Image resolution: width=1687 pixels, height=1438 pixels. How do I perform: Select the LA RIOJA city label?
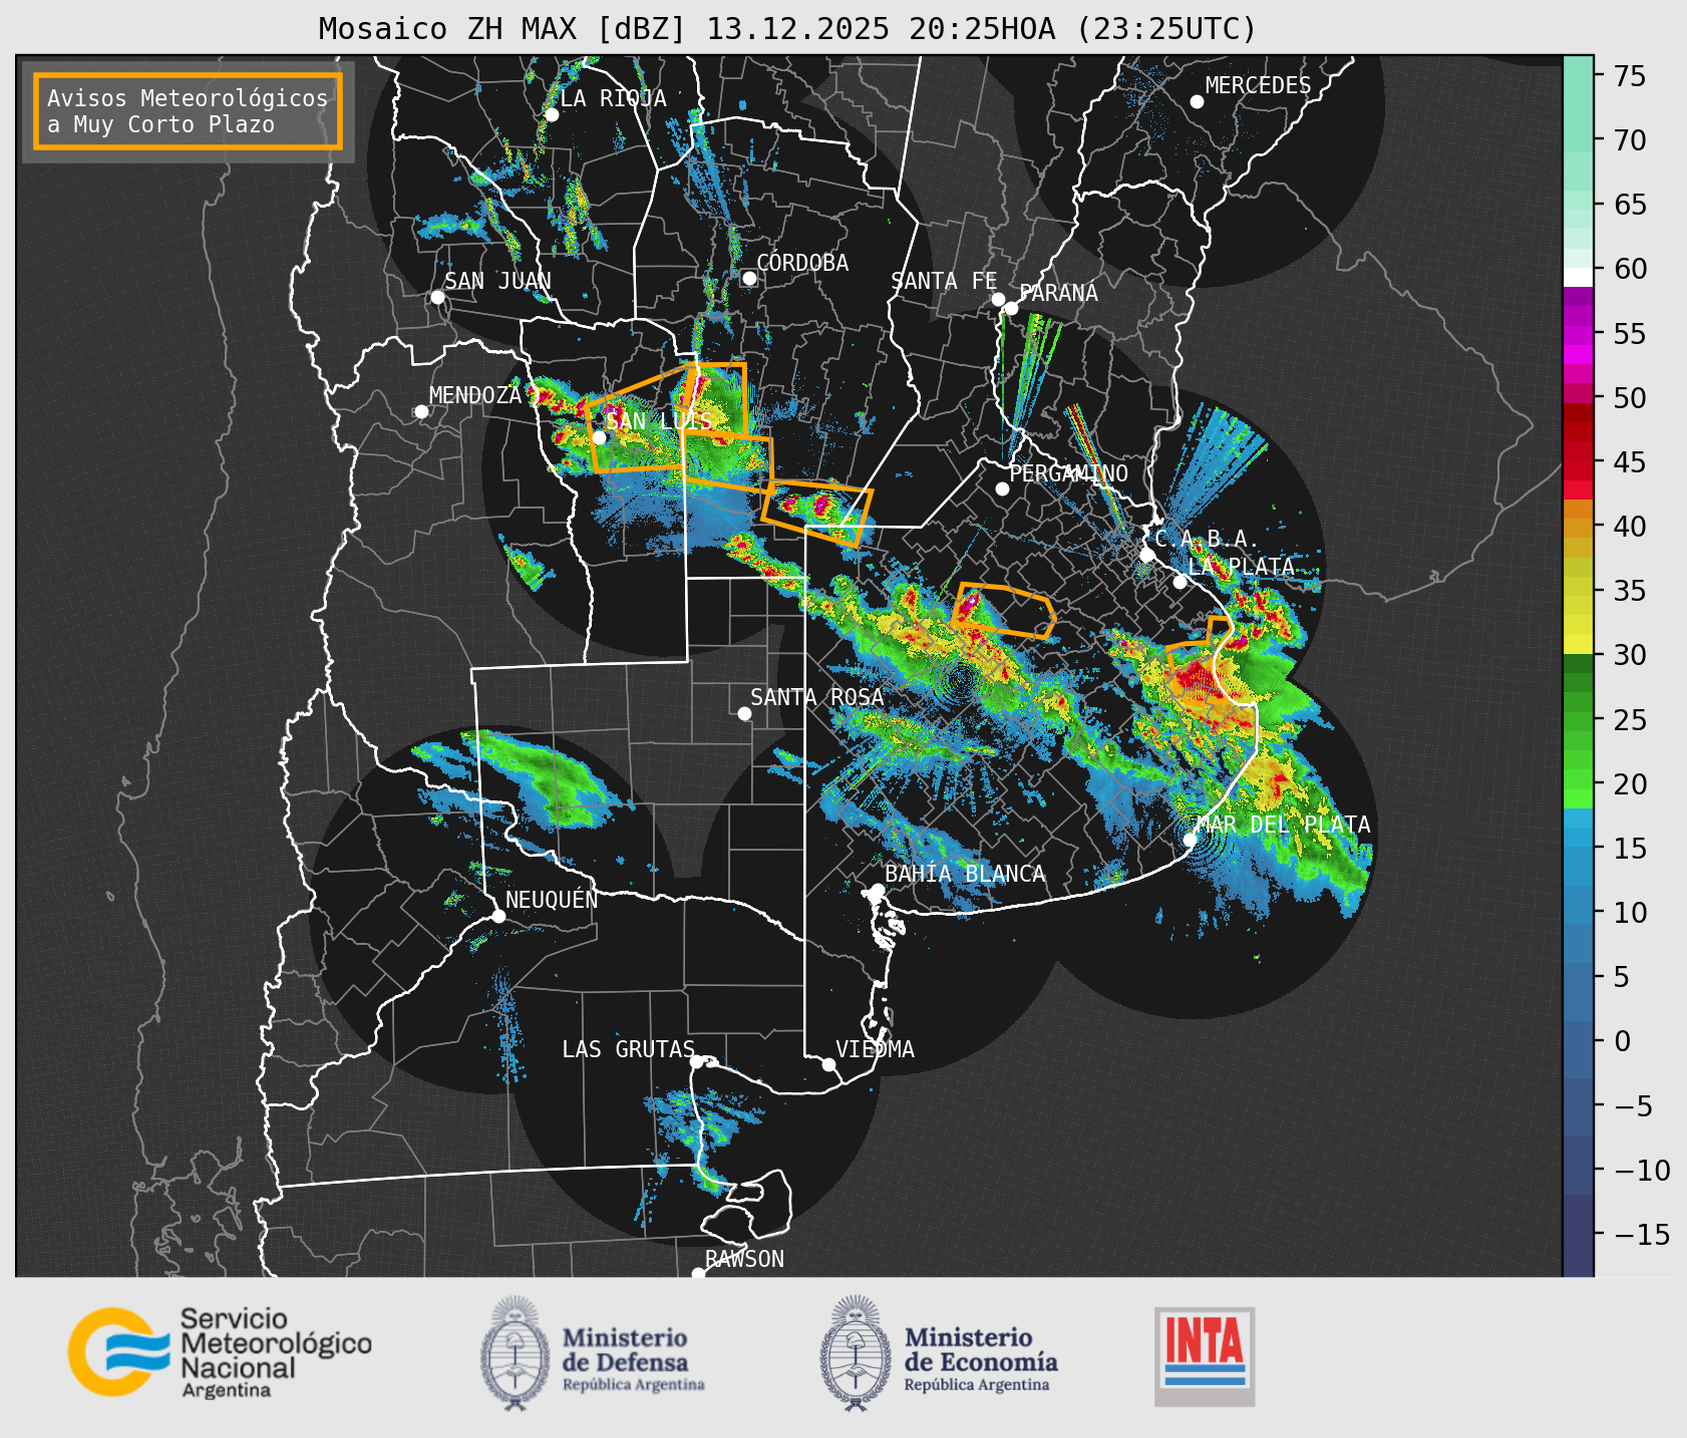(x=613, y=99)
